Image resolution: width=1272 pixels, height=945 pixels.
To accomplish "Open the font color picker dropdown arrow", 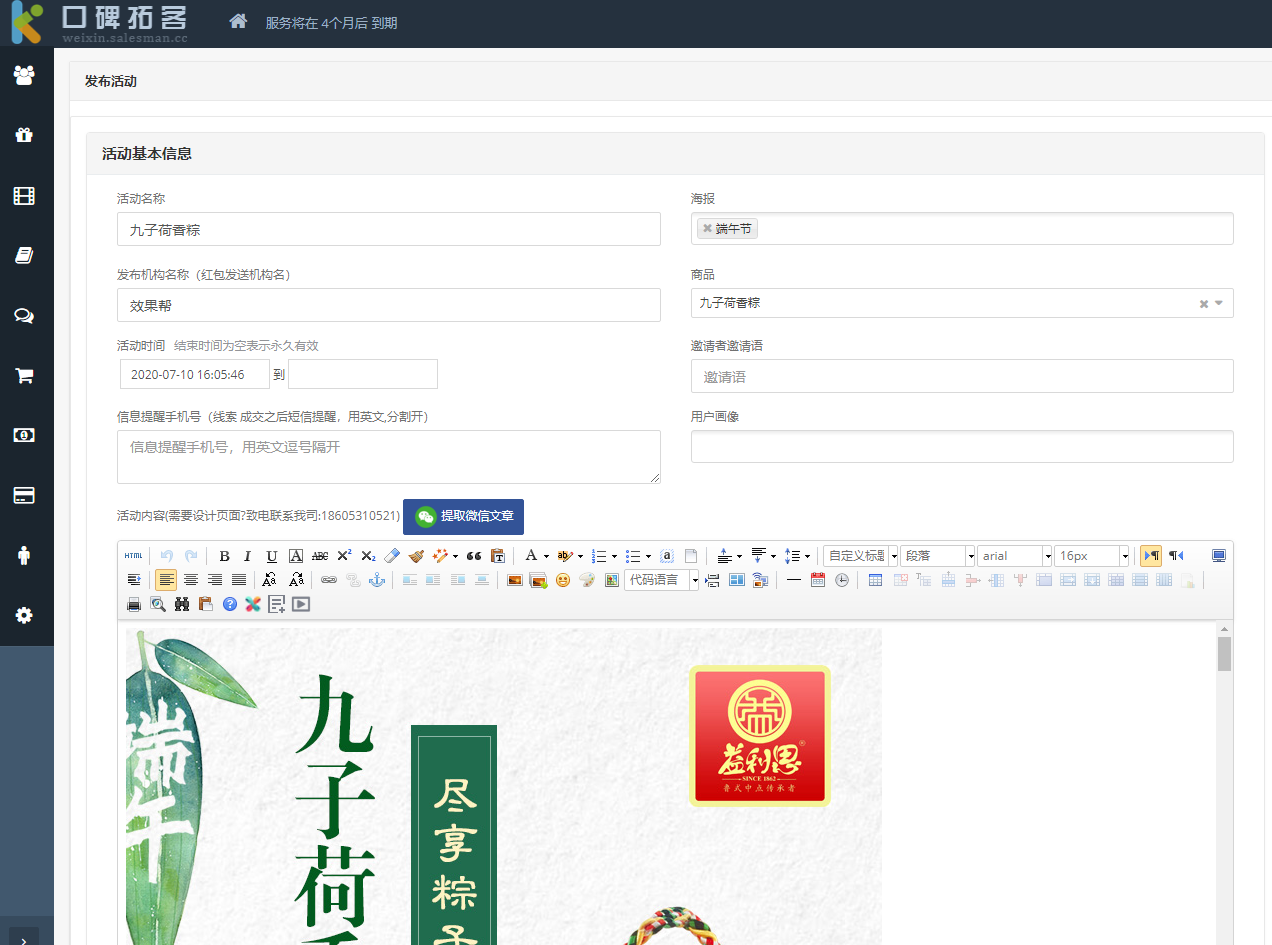I will pos(546,556).
